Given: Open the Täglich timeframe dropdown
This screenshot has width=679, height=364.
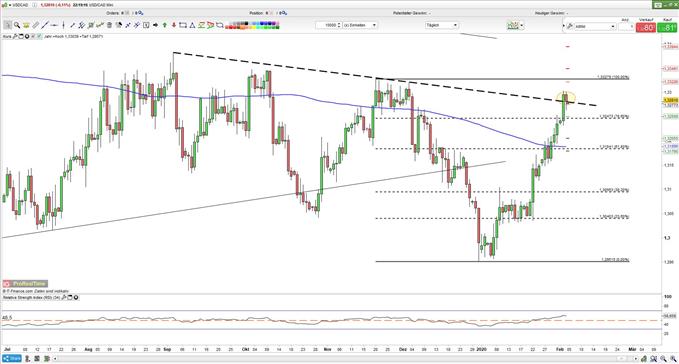Looking at the screenshot, I should (442, 25).
